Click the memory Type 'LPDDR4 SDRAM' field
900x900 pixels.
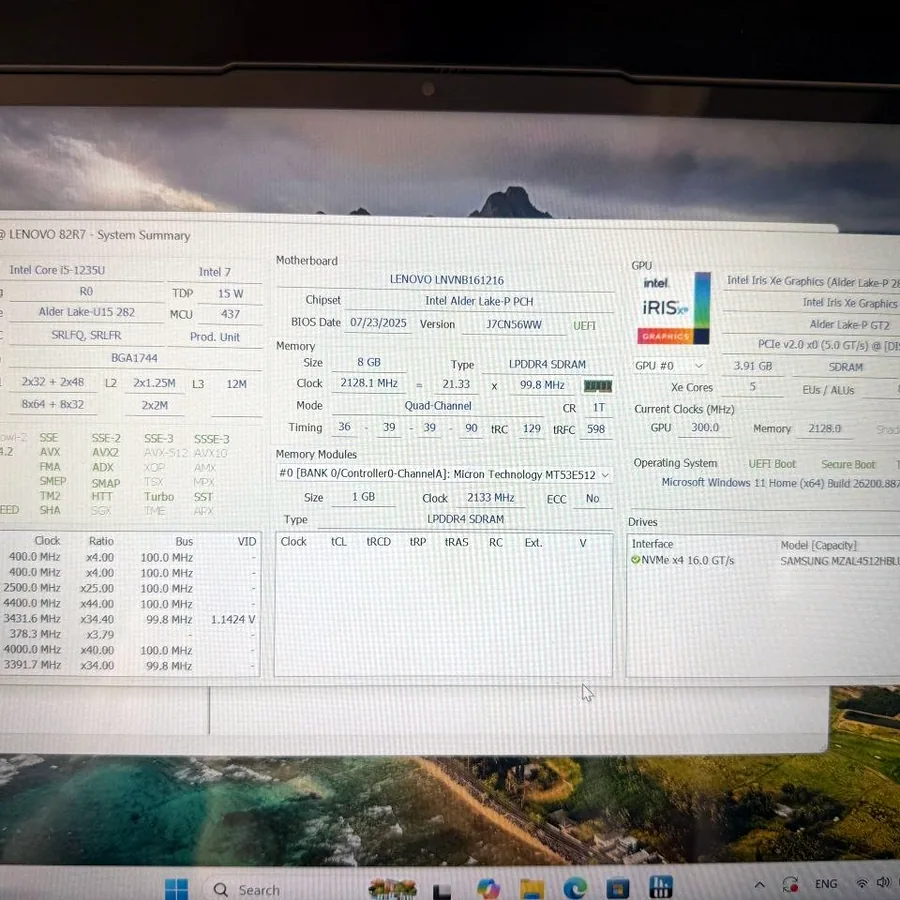[x=547, y=364]
